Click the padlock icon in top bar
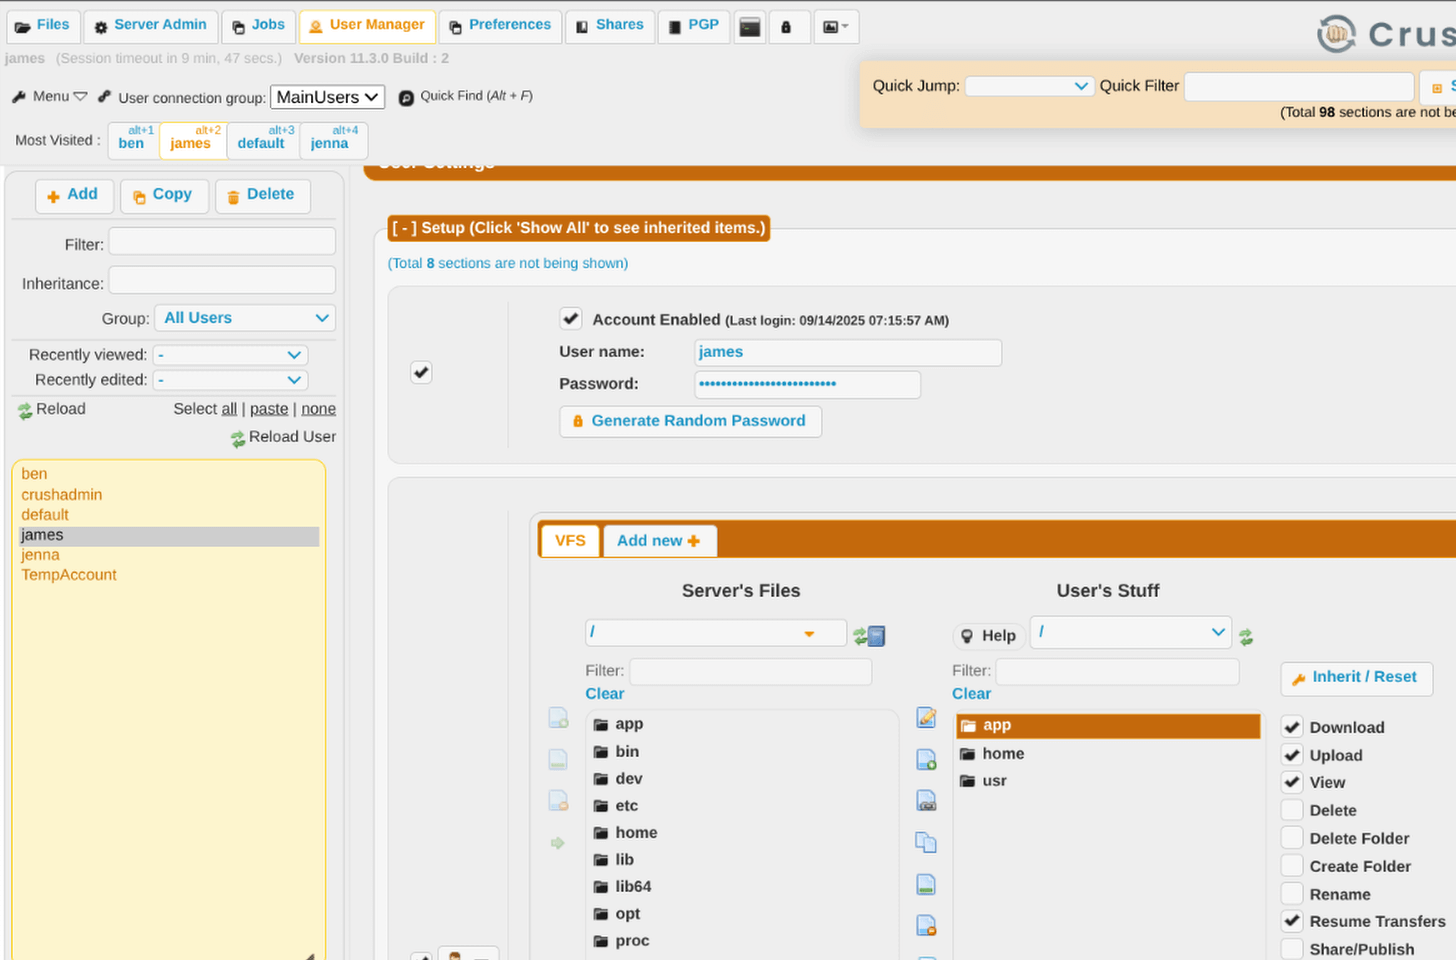Screen dimensions: 1456x960 787,27
